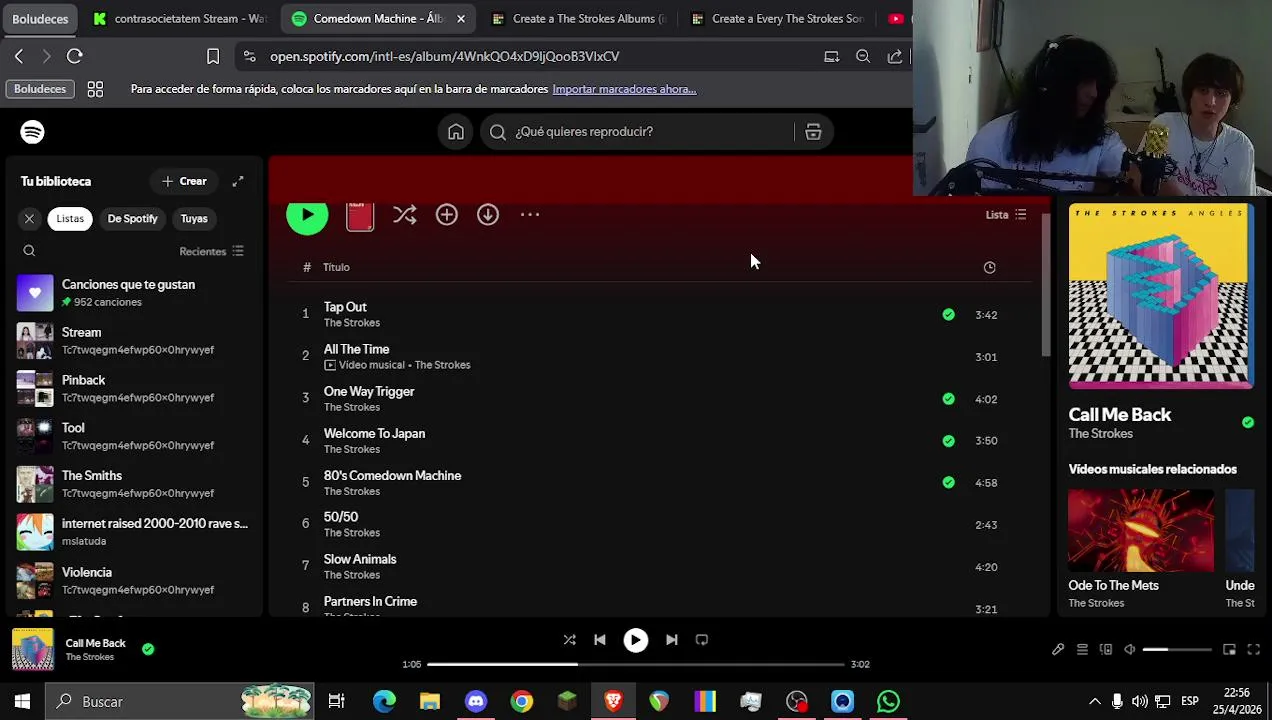This screenshot has width=1272, height=720.
Task: Open the miniplayer icon
Action: point(1229,650)
